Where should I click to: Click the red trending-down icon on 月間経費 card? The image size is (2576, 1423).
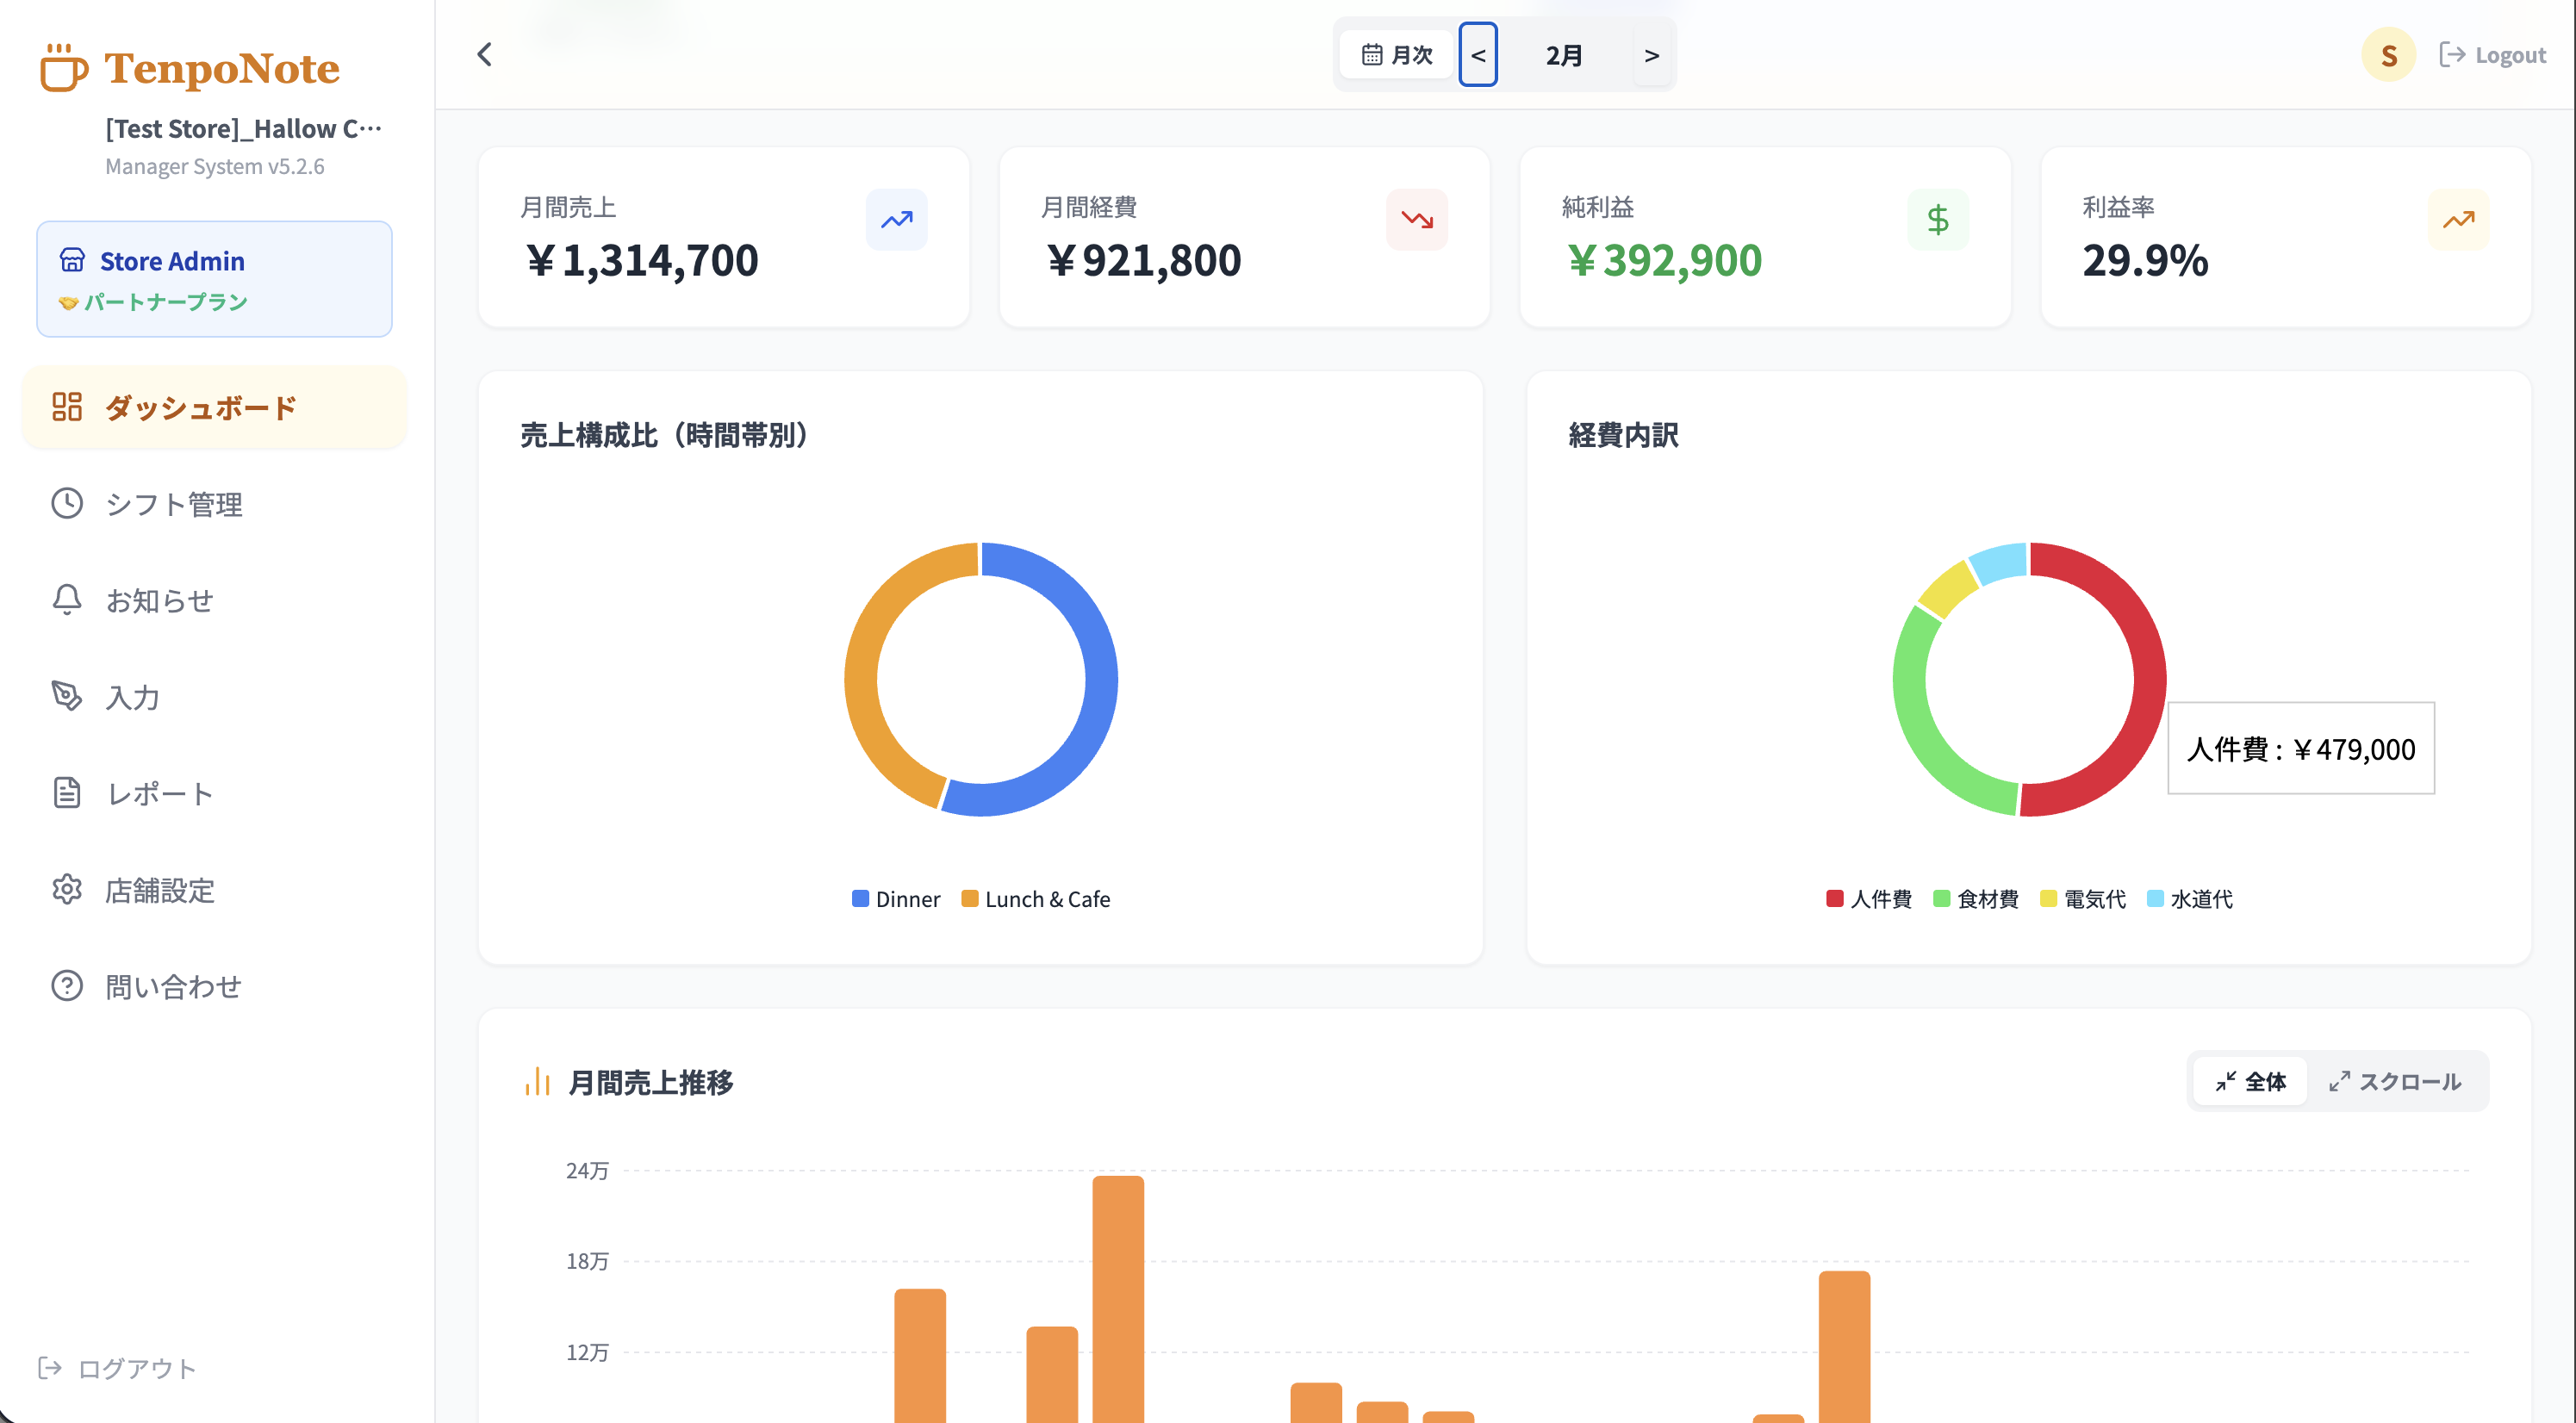[1417, 219]
